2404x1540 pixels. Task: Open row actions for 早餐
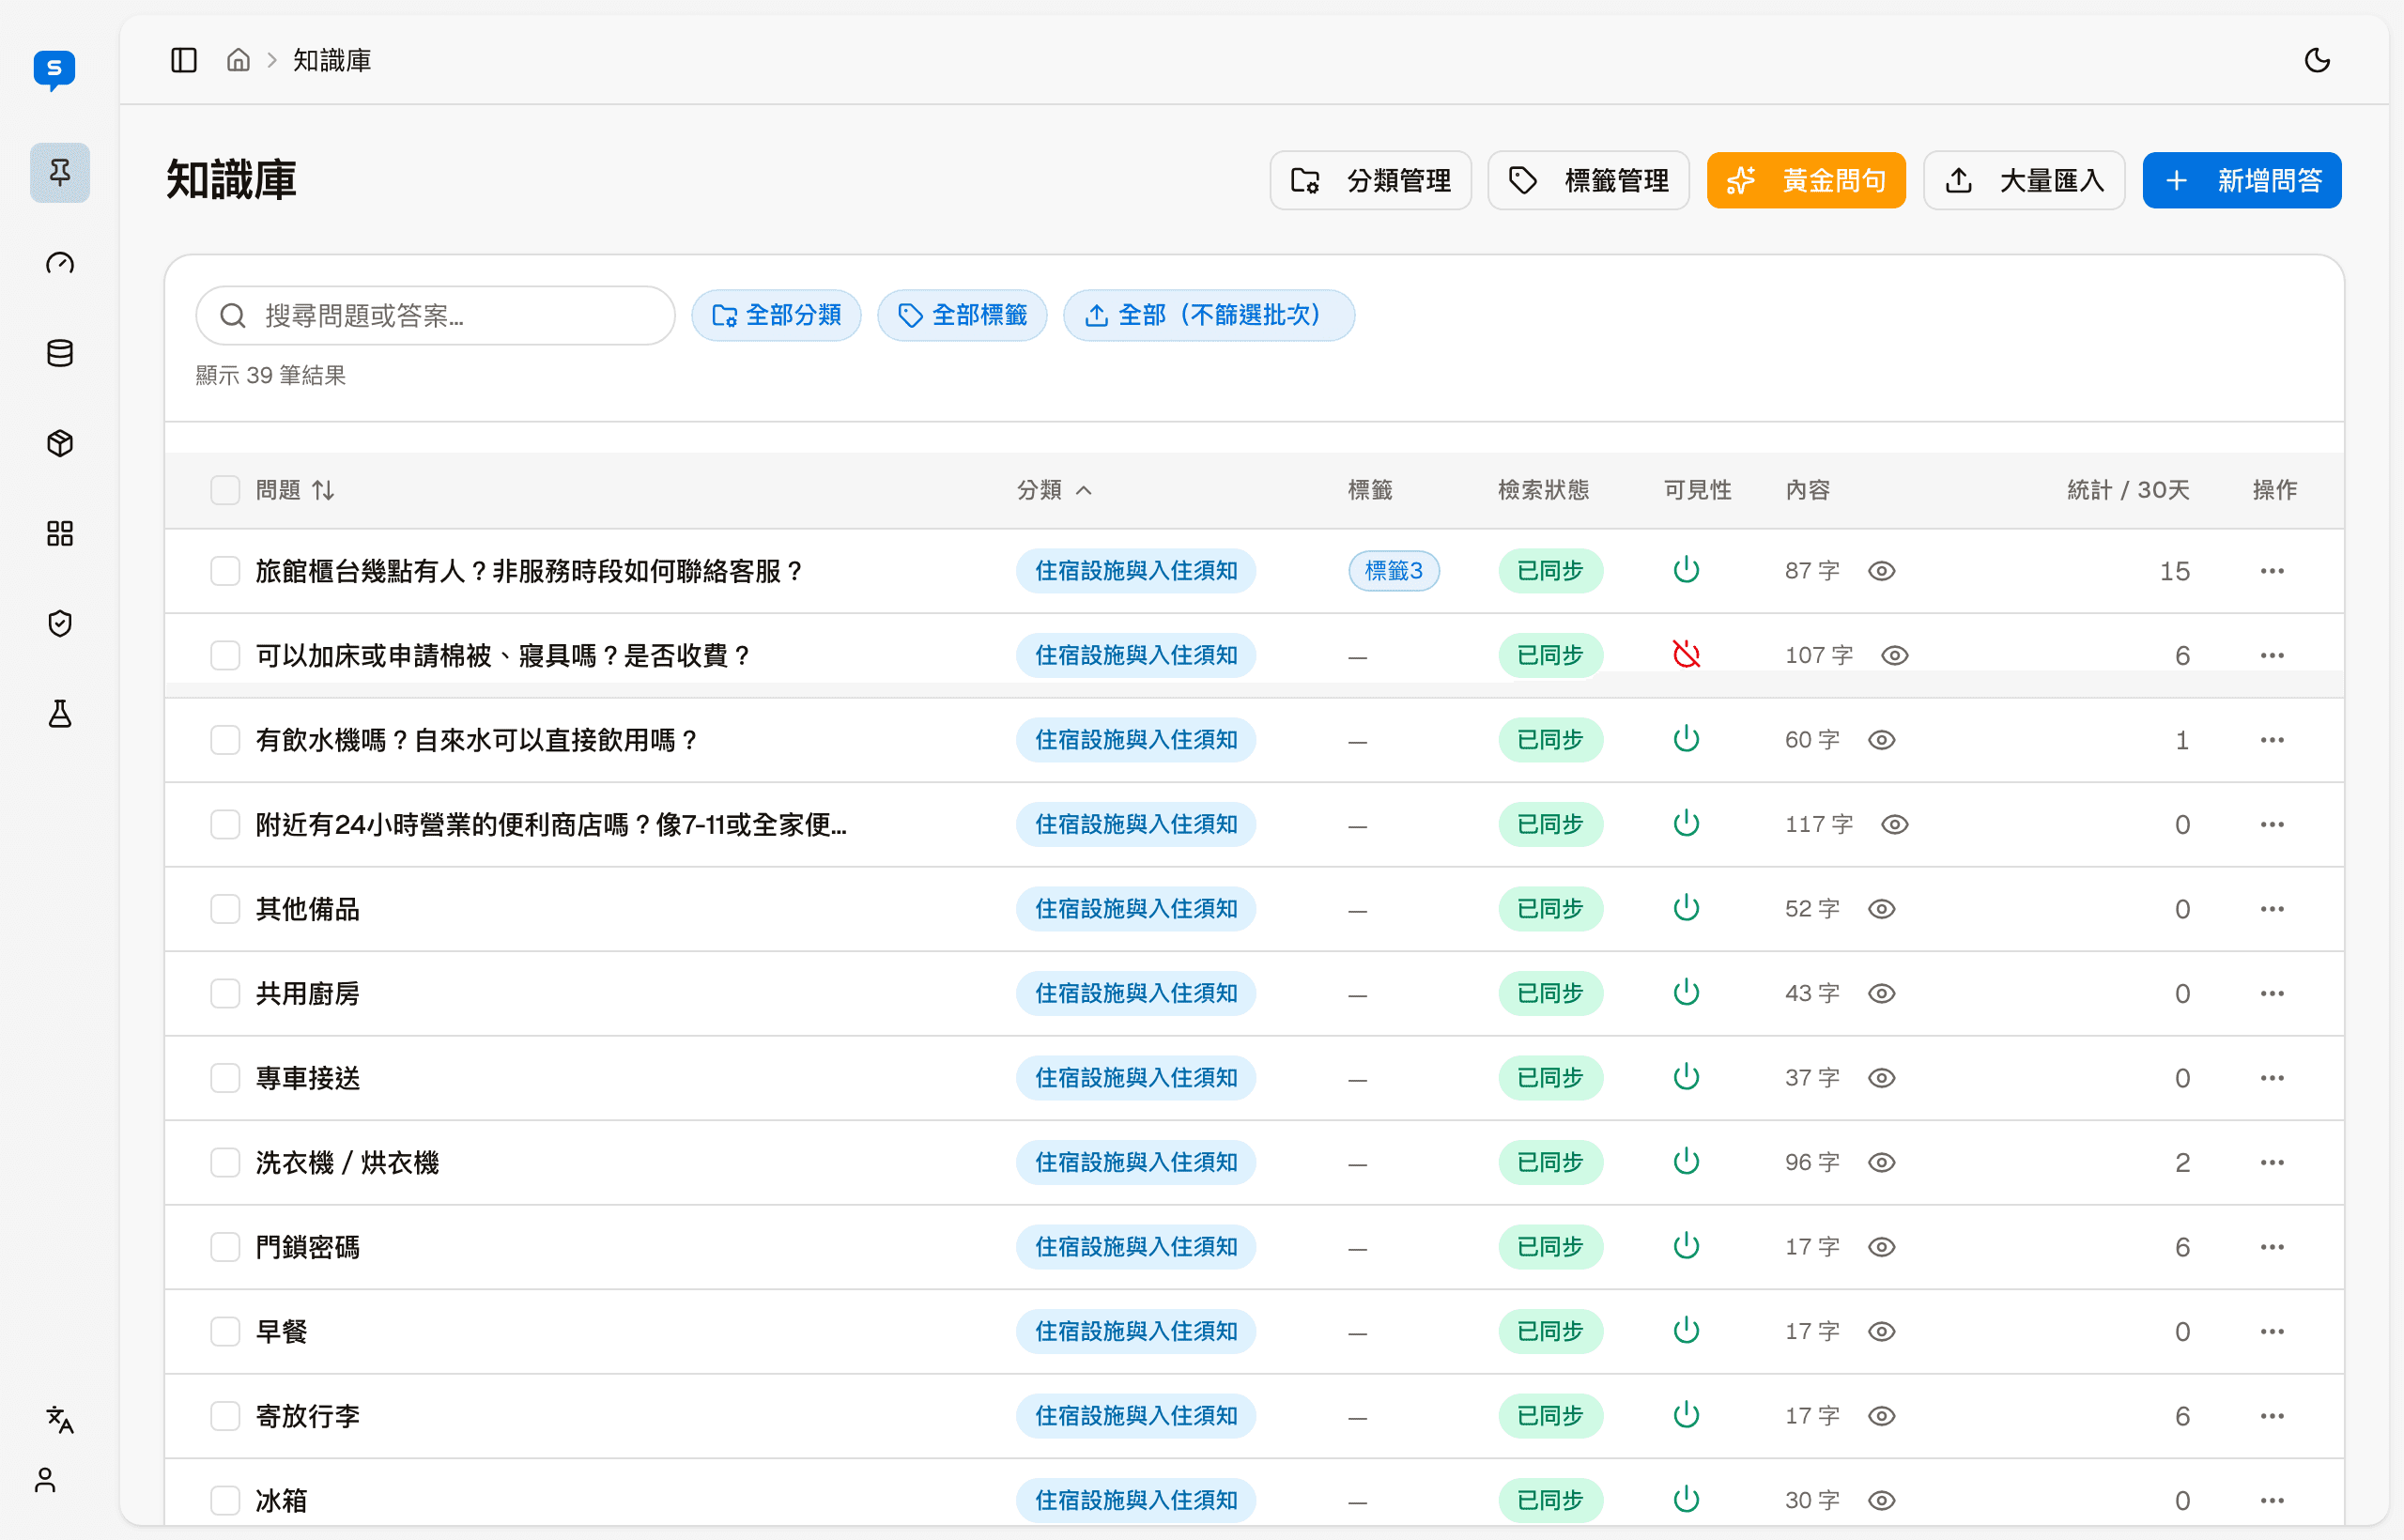[2272, 1331]
